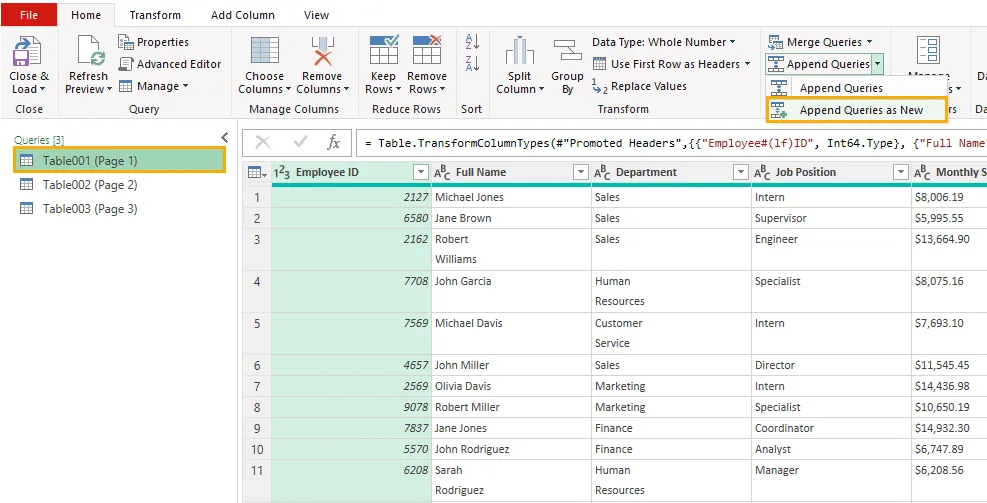The height and width of the screenshot is (503, 987).
Task: Click the Department column header
Action: pos(671,172)
